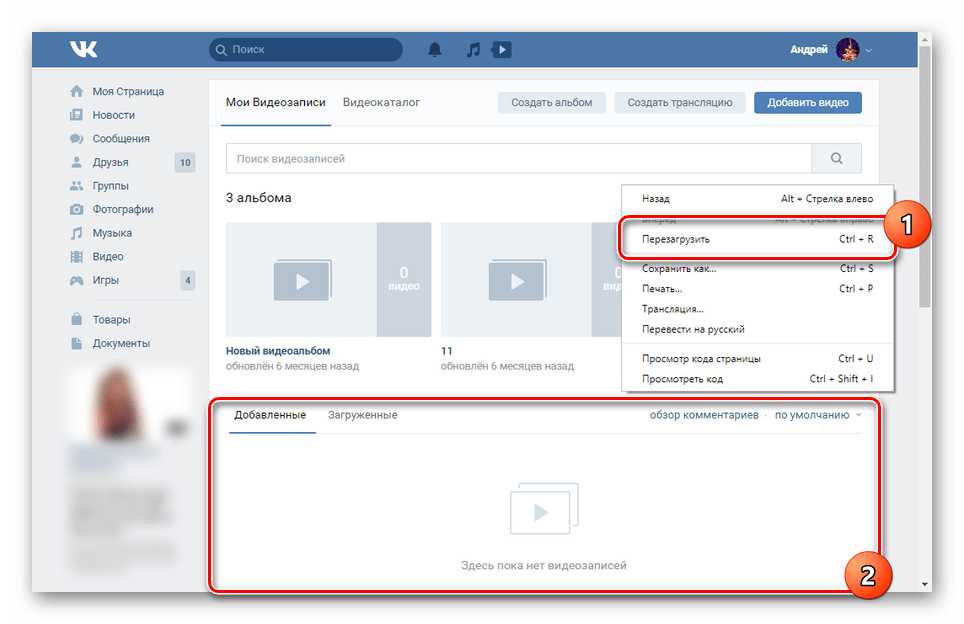
Task: Click the VK logo in header
Action: [83, 49]
